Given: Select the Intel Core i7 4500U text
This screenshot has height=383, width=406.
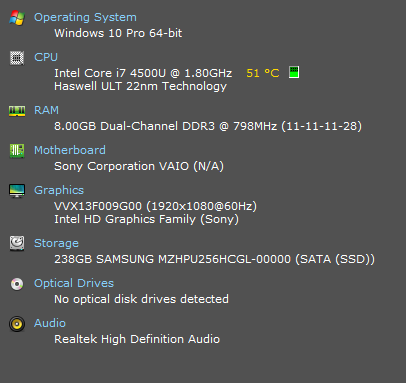Looking at the screenshot, I should [111, 73].
